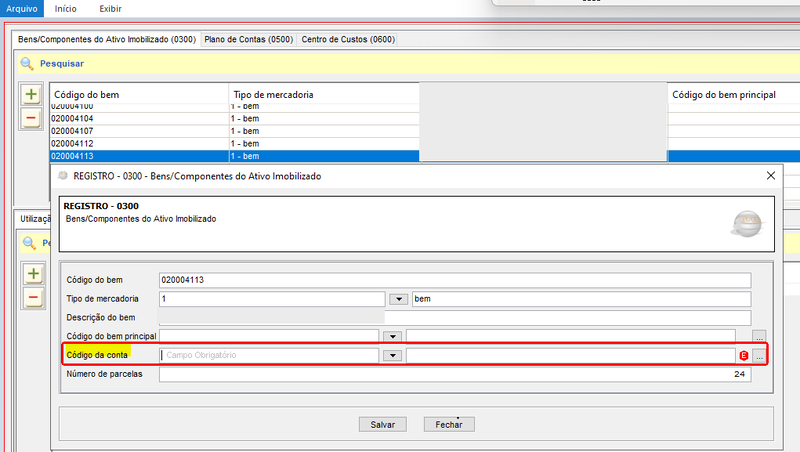This screenshot has width=800, height=452.
Task: Select the Bens/Componentes do Ativo Imobilizado (0300) tab
Action: click(x=107, y=39)
